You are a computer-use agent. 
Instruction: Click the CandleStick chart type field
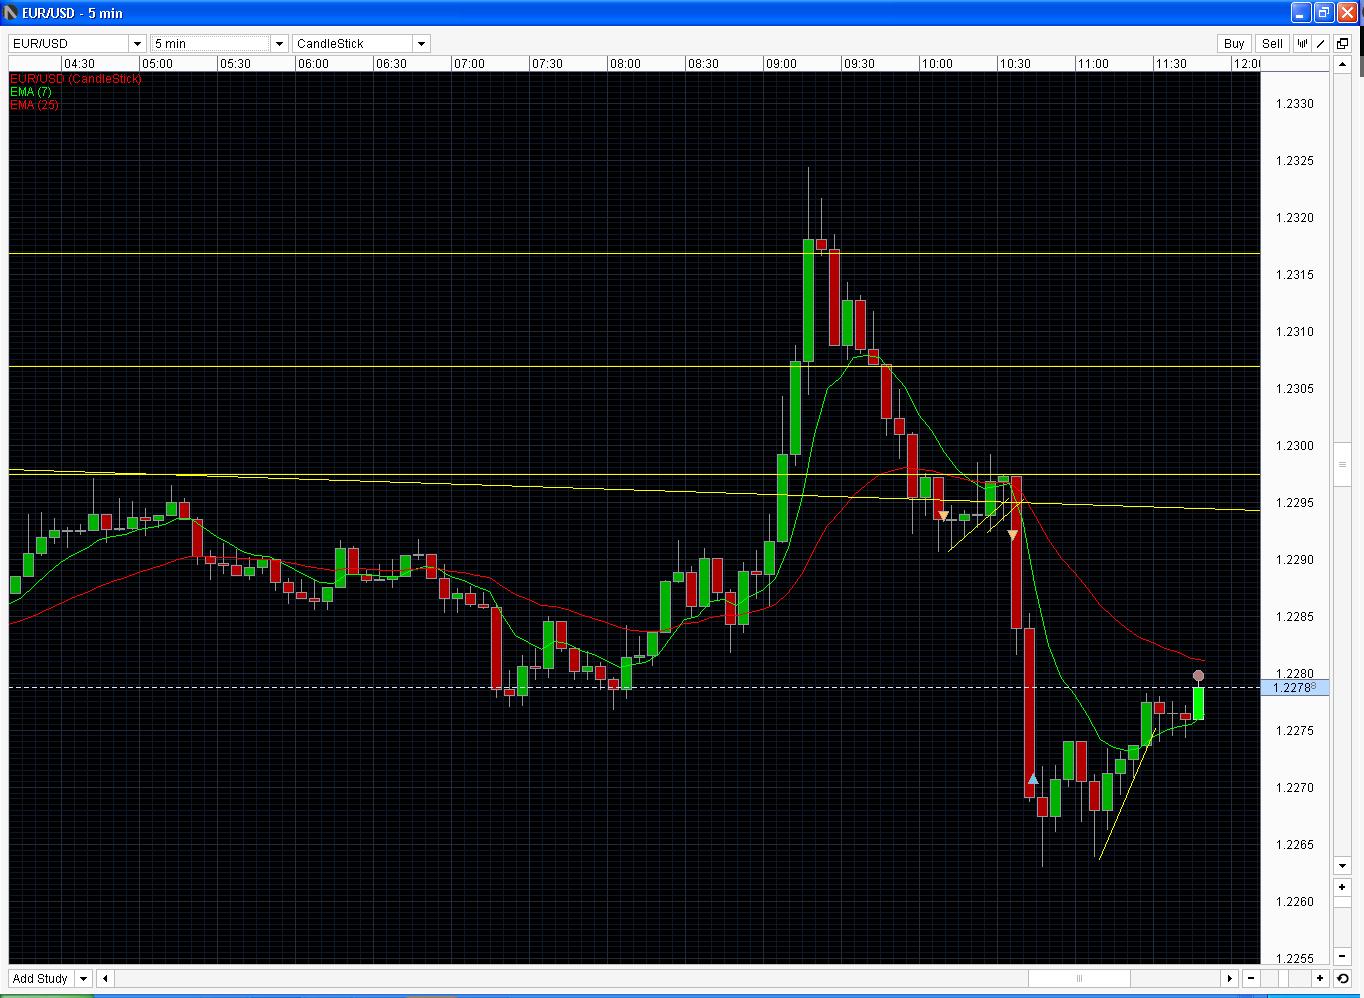point(353,44)
